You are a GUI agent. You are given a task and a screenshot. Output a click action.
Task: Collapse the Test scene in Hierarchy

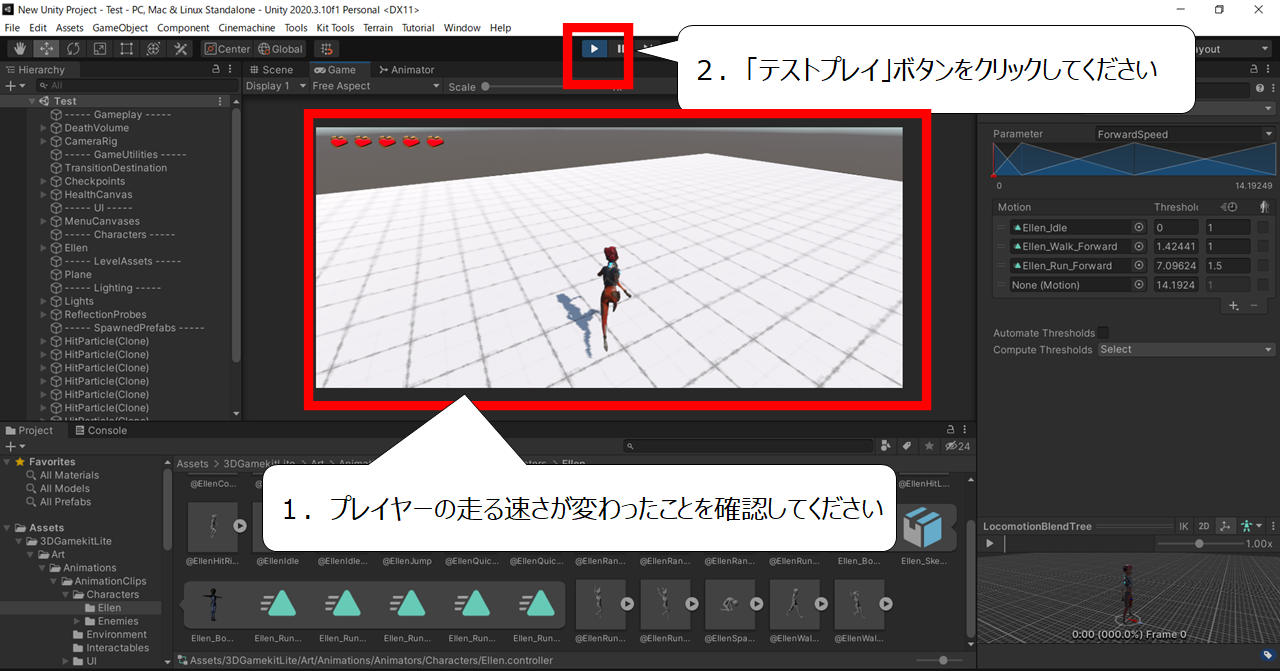click(x=32, y=101)
